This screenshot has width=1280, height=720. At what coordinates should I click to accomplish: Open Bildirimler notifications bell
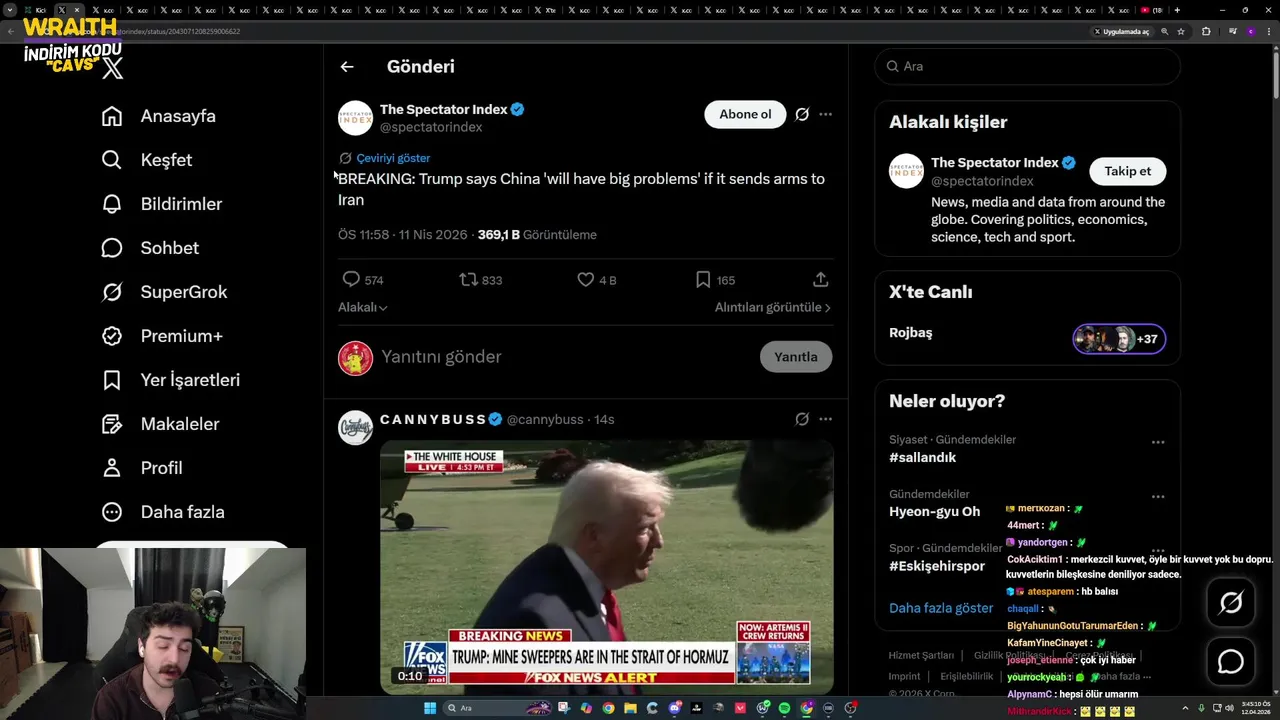pos(112,204)
